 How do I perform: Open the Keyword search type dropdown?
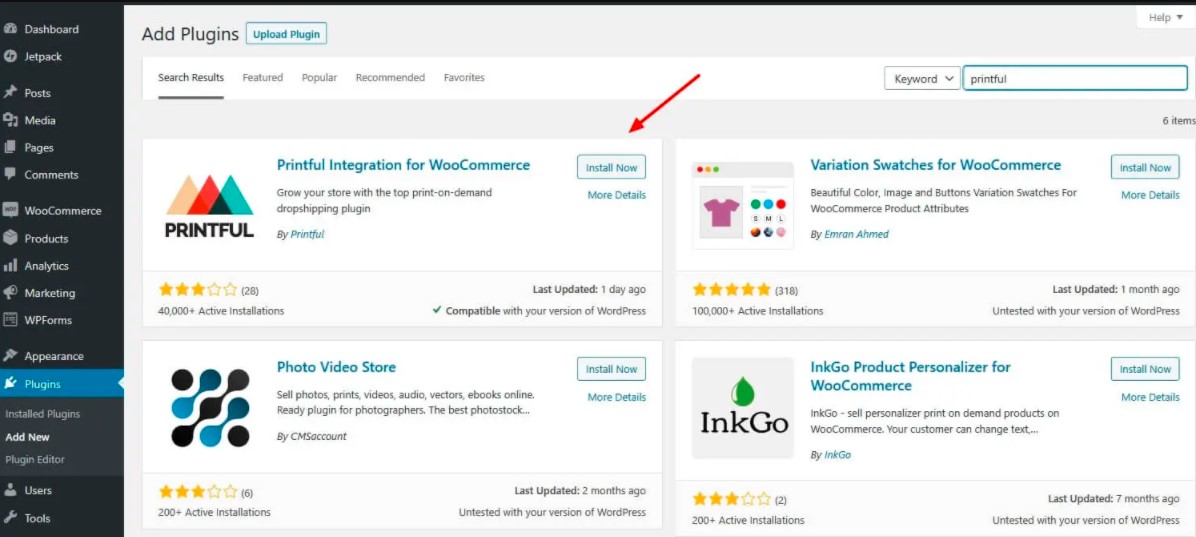[922, 79]
